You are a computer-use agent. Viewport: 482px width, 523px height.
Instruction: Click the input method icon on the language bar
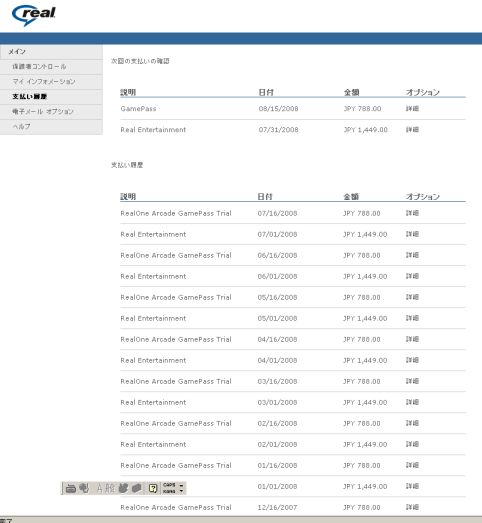[84, 488]
